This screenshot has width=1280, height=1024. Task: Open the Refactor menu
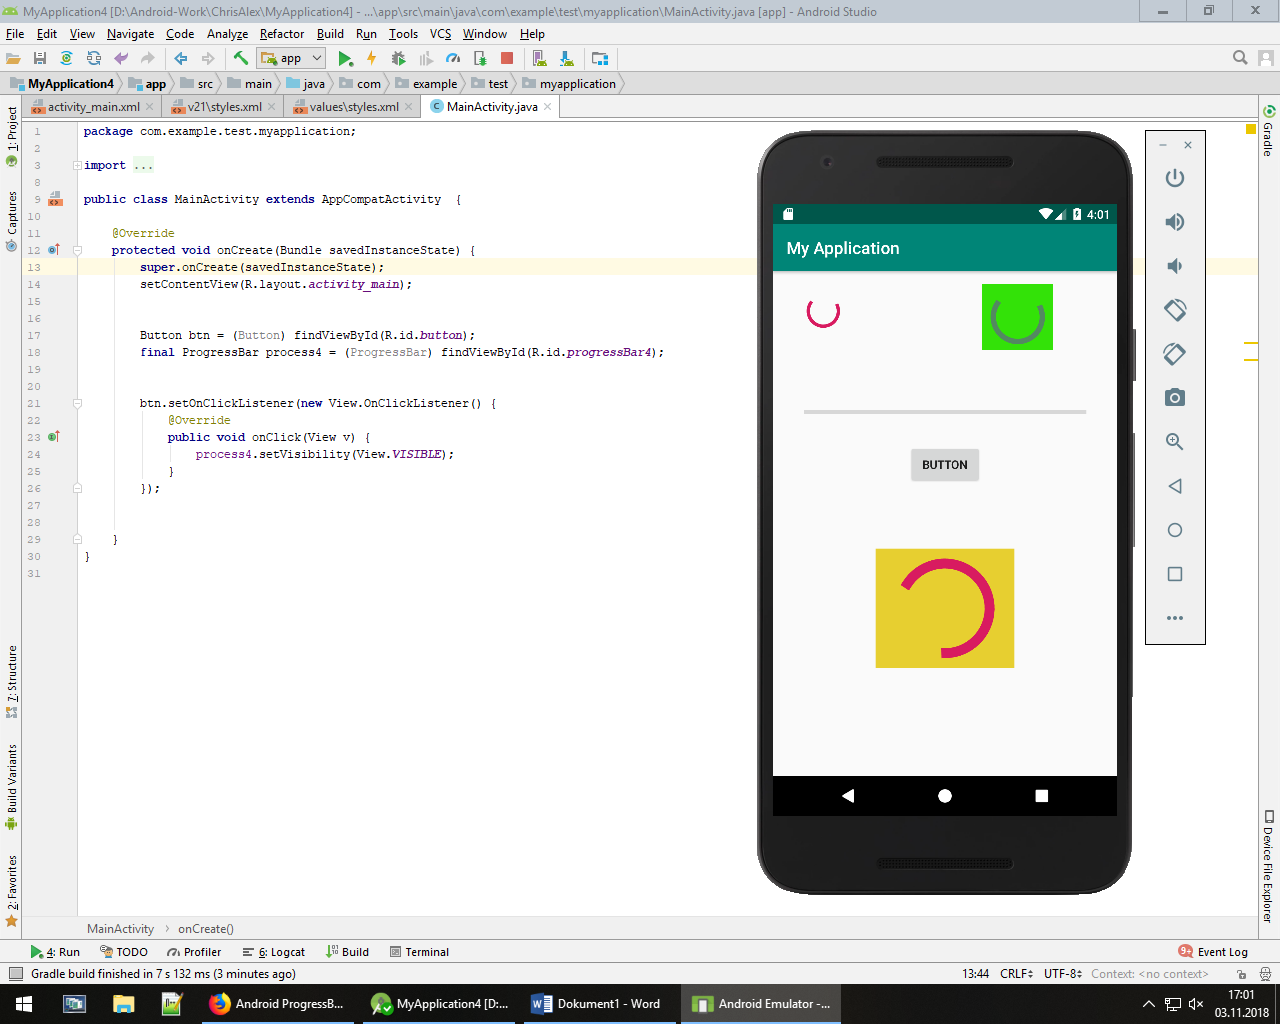tap(282, 34)
